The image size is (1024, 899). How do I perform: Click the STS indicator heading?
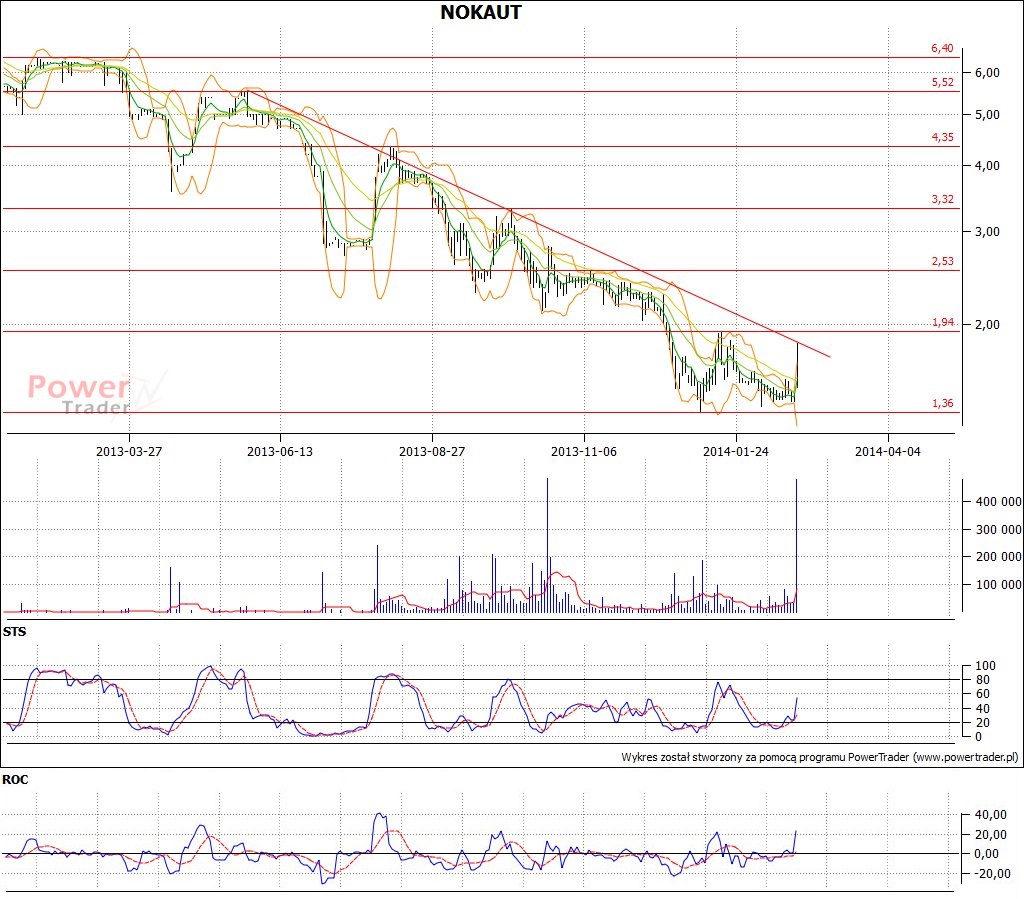[x=14, y=632]
